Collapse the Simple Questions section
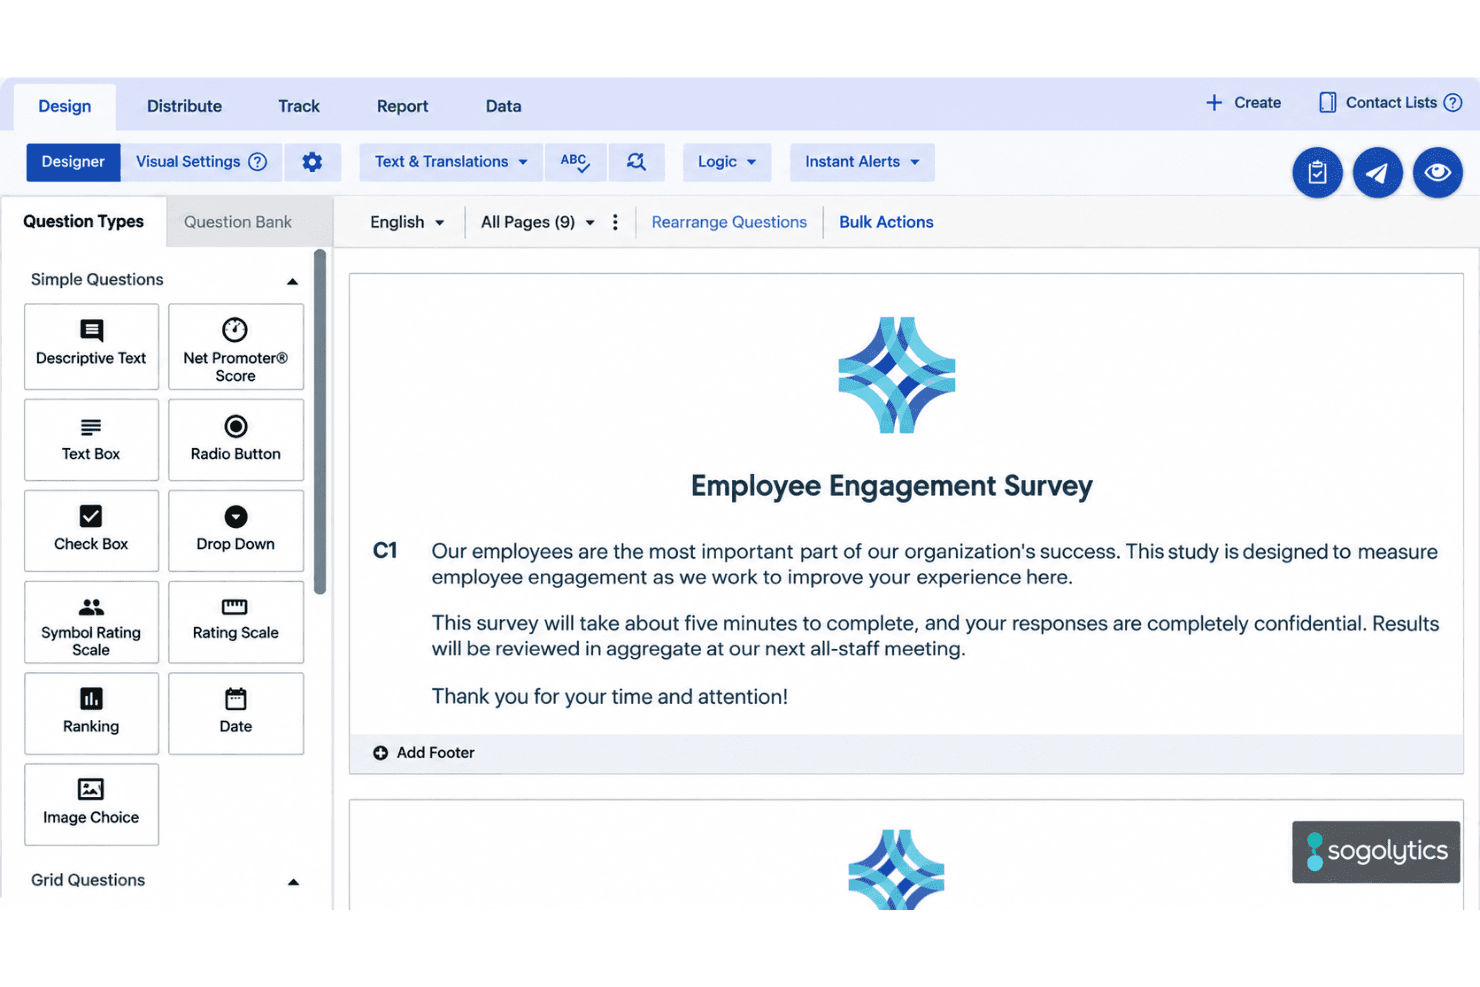The width and height of the screenshot is (1480, 987). click(292, 281)
